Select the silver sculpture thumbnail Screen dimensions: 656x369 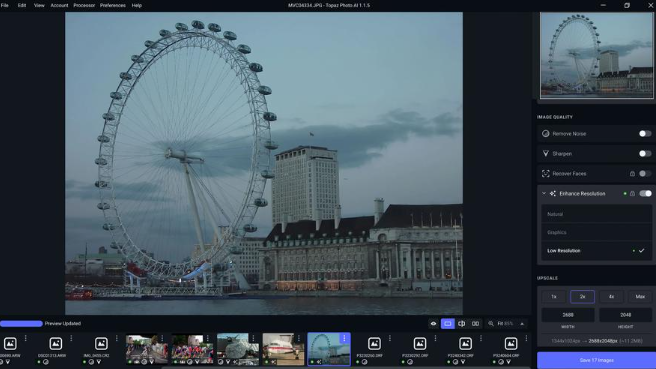238,349
